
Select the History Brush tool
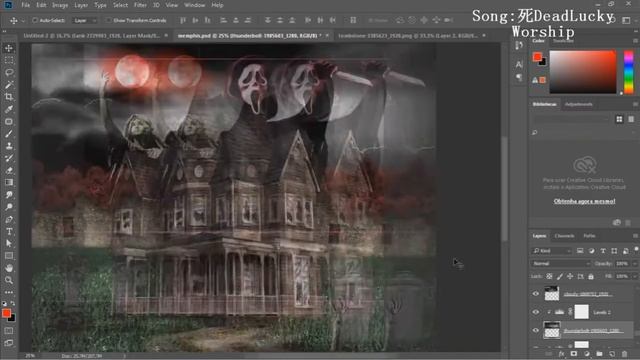(x=9, y=158)
